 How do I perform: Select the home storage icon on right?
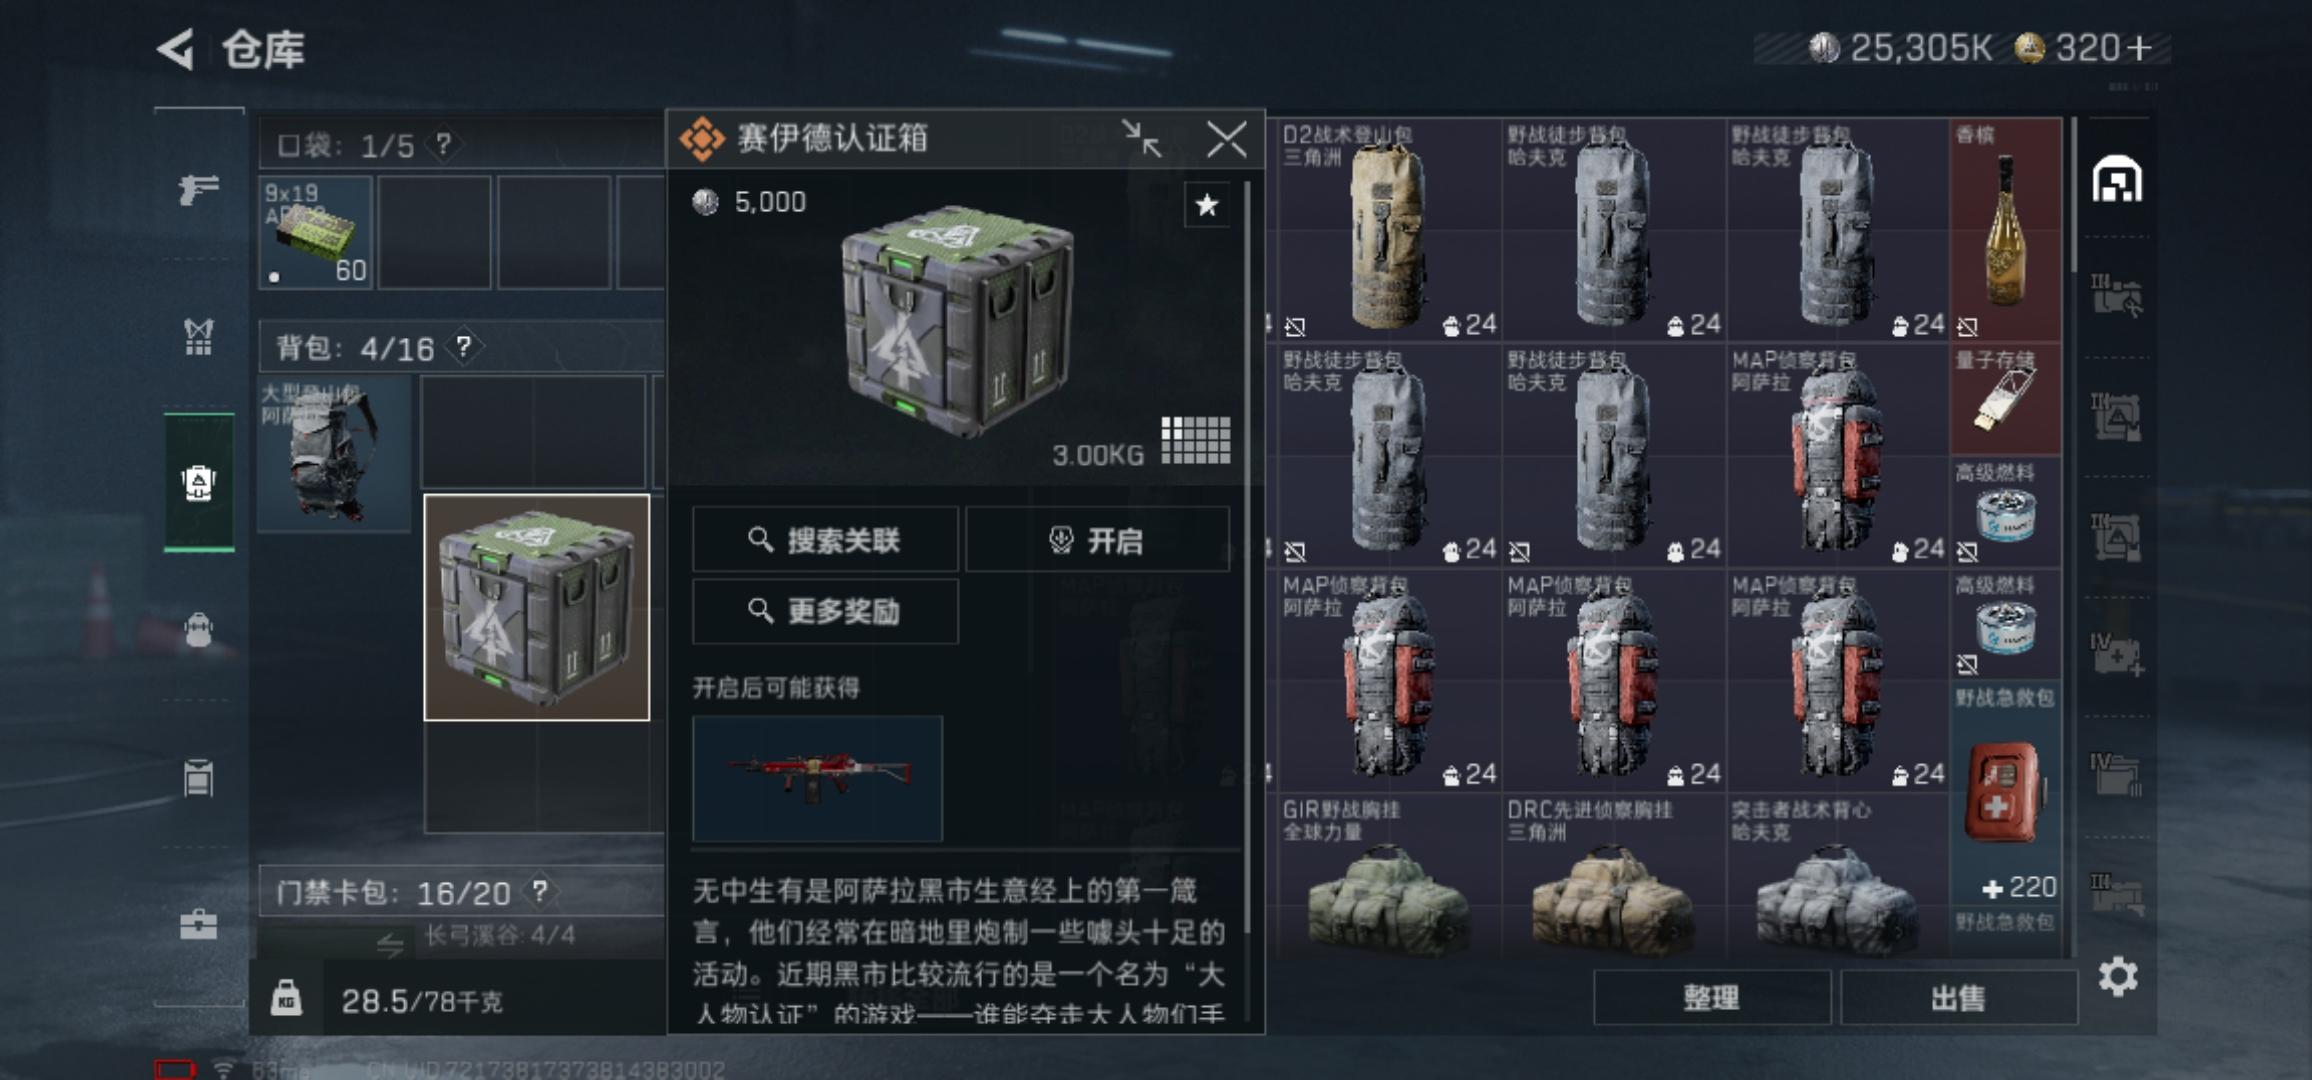[x=2117, y=179]
